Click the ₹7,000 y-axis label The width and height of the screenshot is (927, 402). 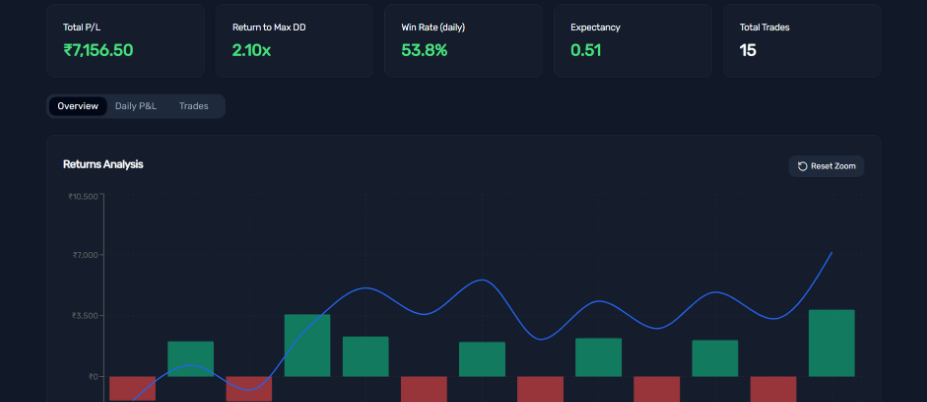(85, 255)
